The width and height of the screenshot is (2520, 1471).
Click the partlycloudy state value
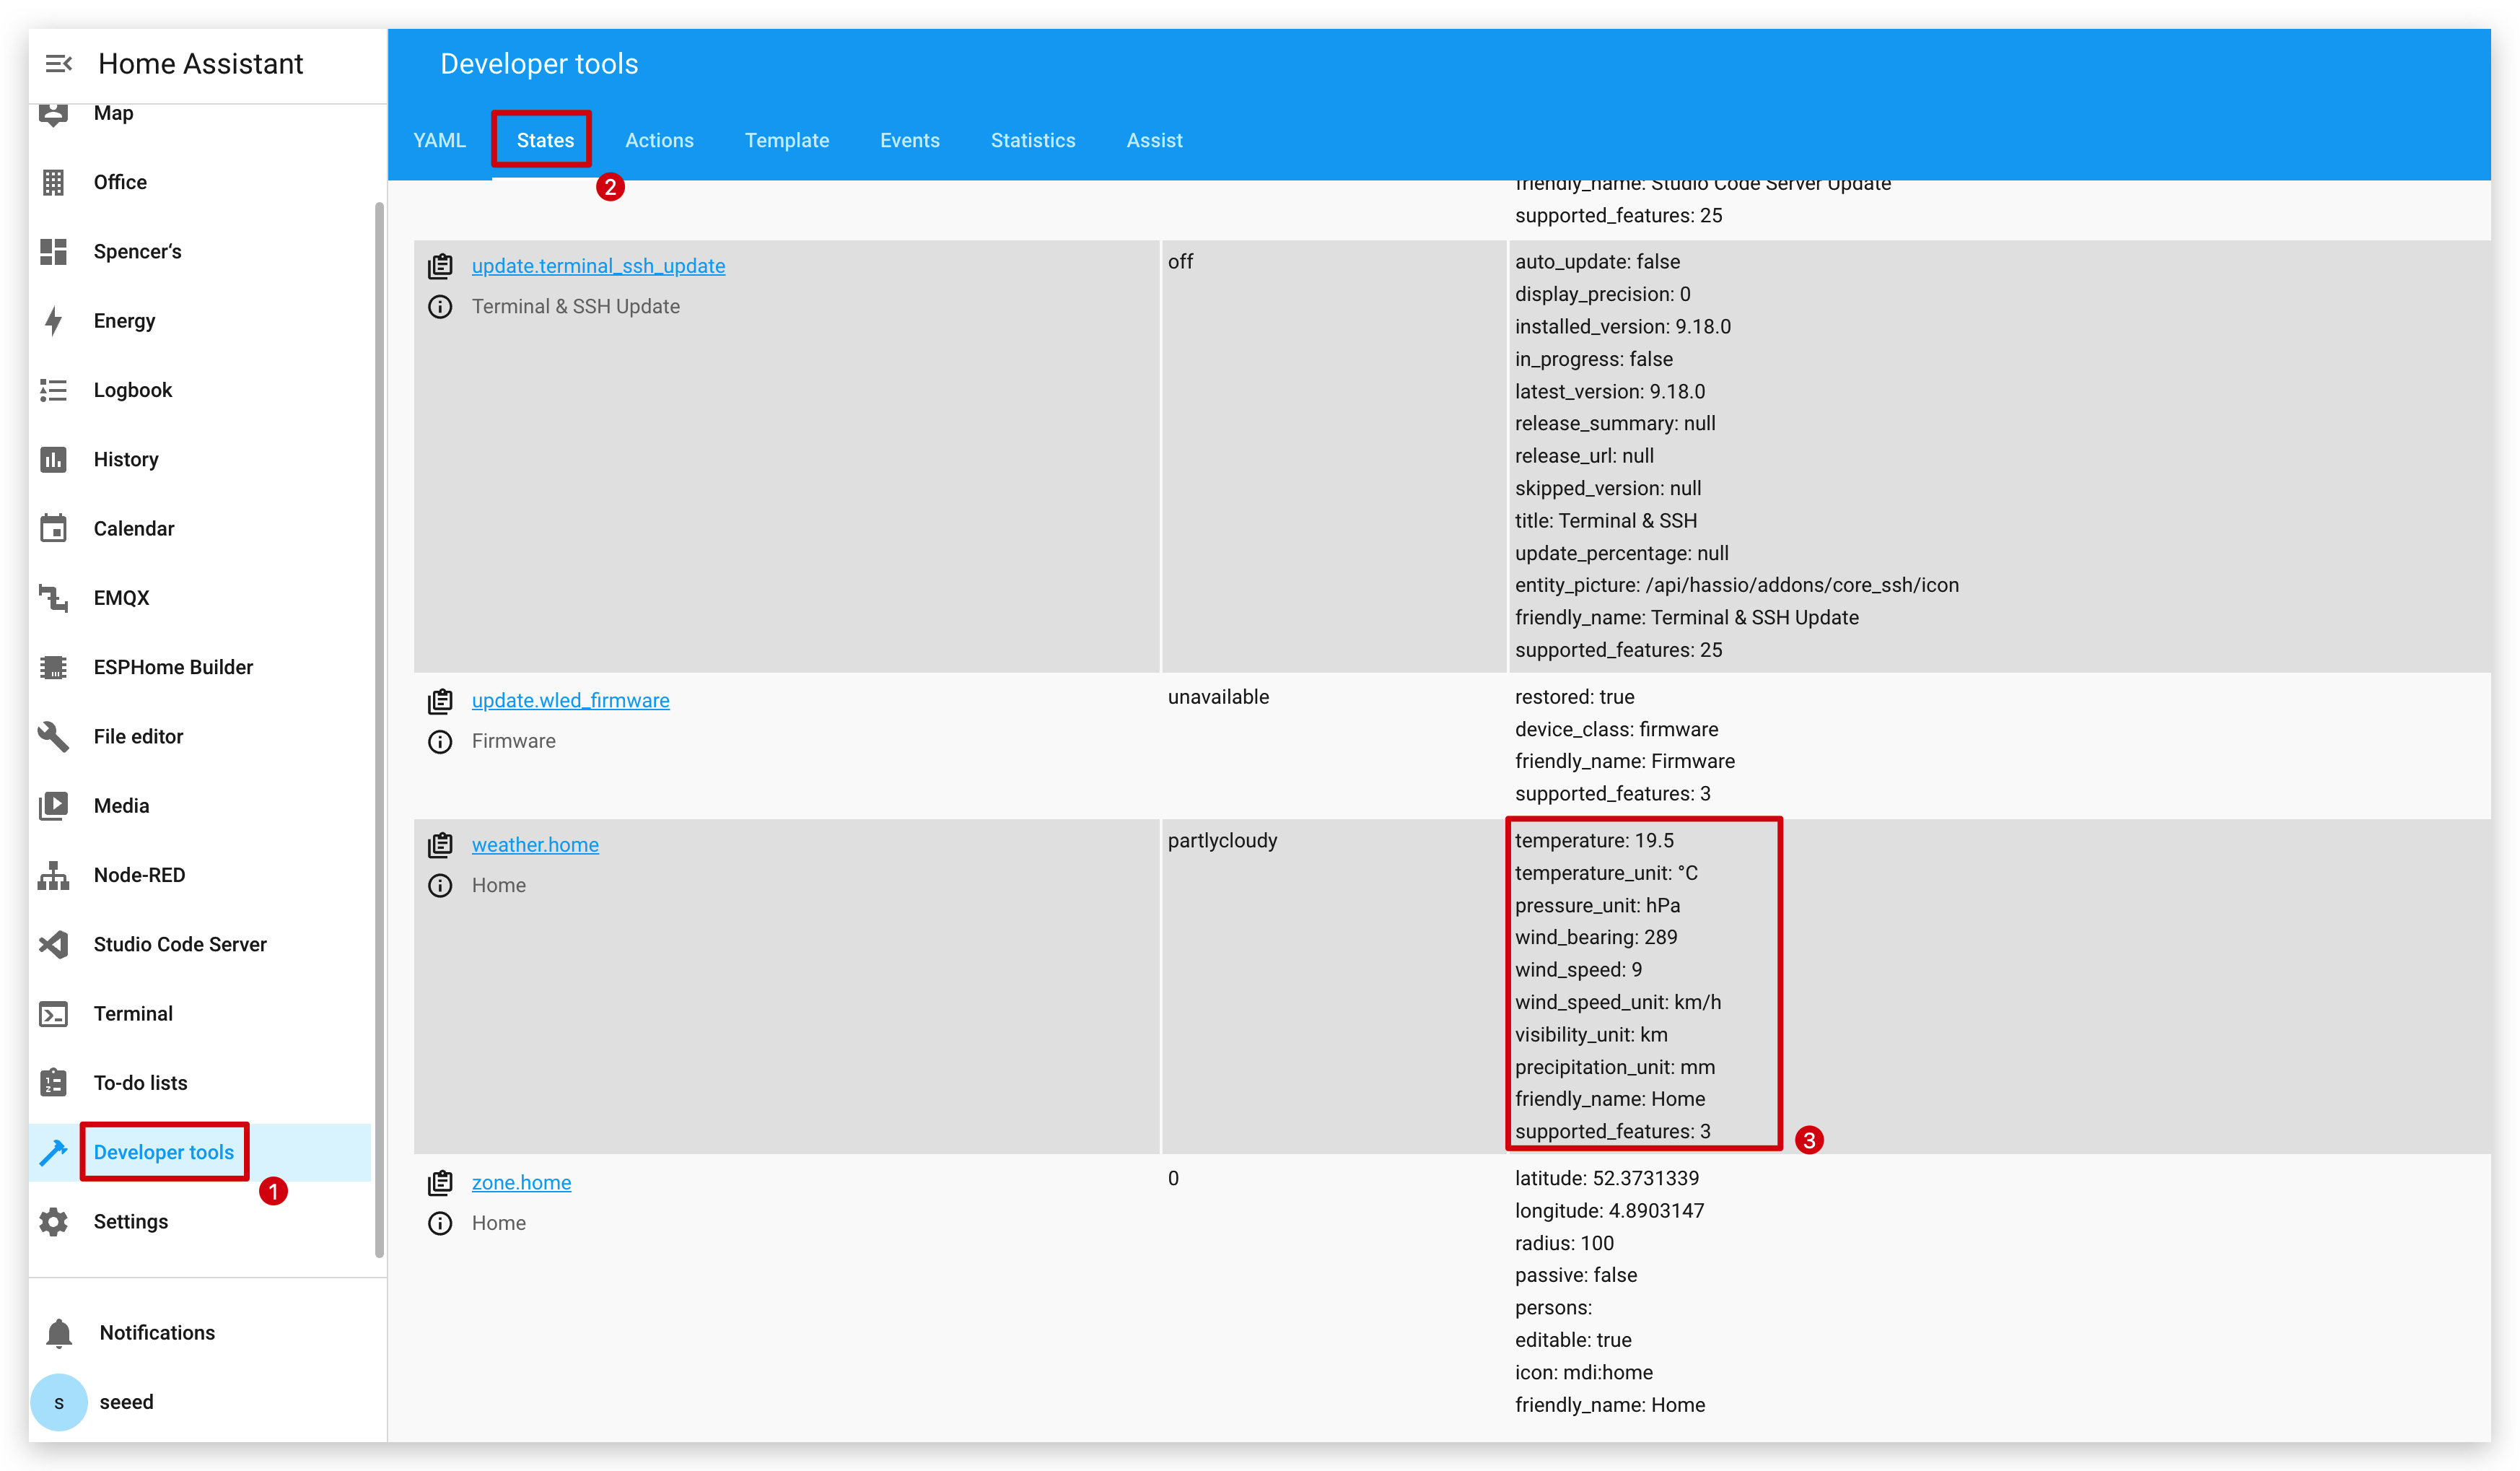[1222, 841]
